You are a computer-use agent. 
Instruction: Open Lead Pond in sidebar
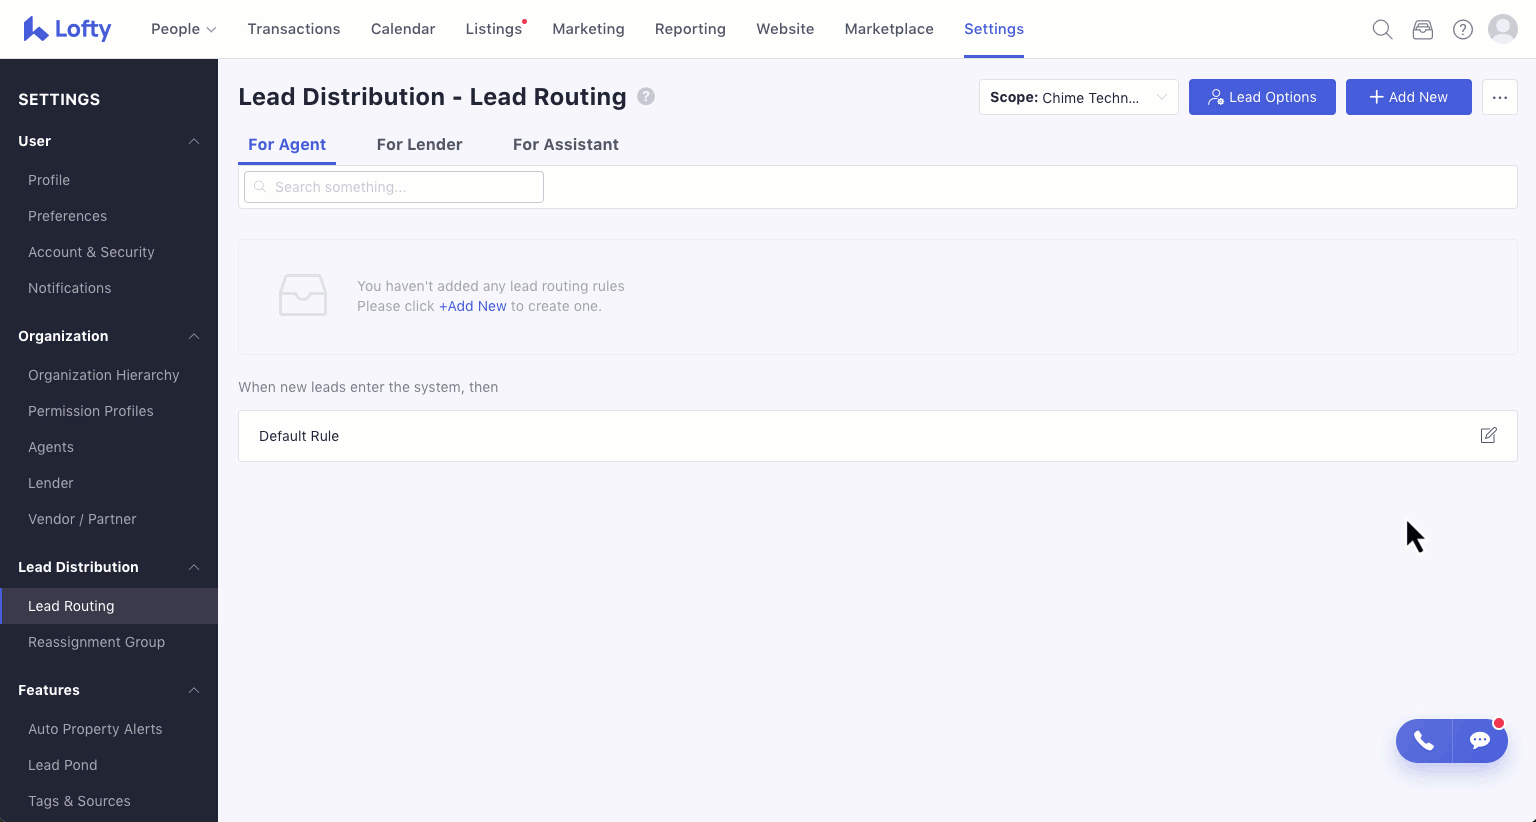62,765
